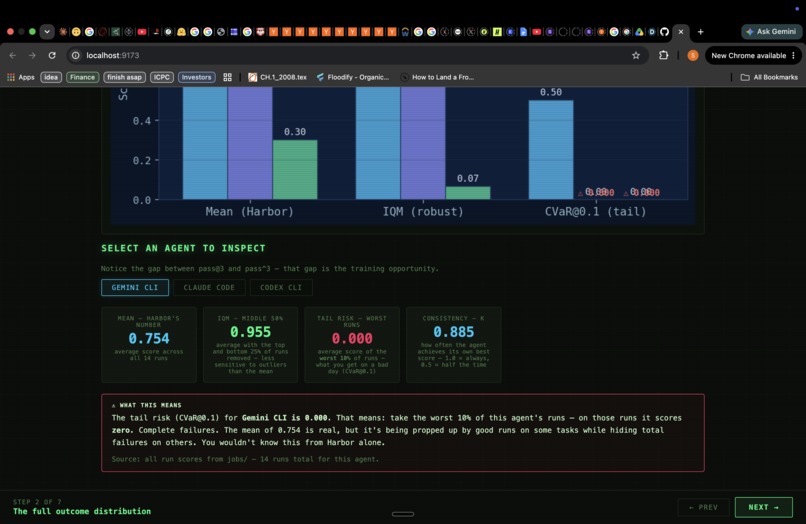Expand the idea bookmark folder
This screenshot has height=524, width=806.
pyautogui.click(x=51, y=77)
